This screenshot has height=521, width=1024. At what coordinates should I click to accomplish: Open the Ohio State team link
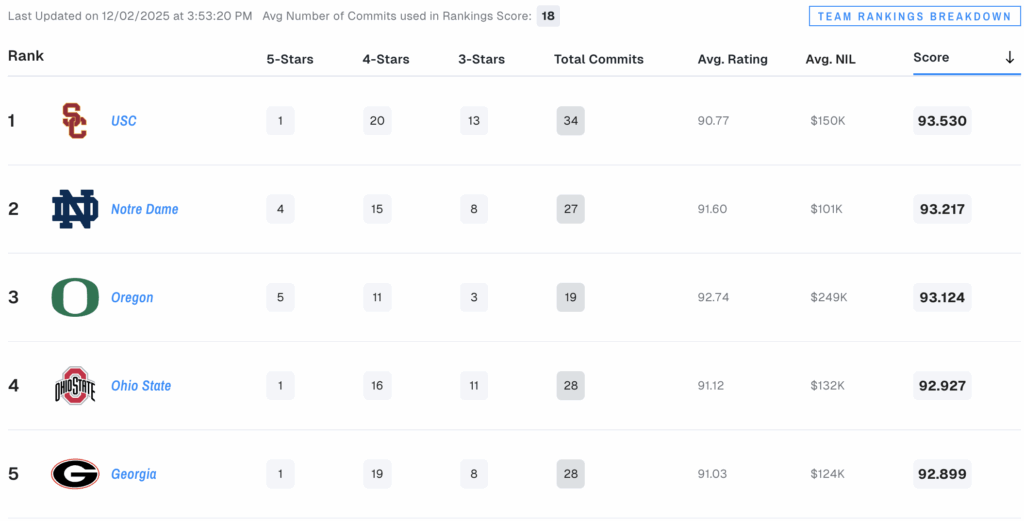click(141, 386)
